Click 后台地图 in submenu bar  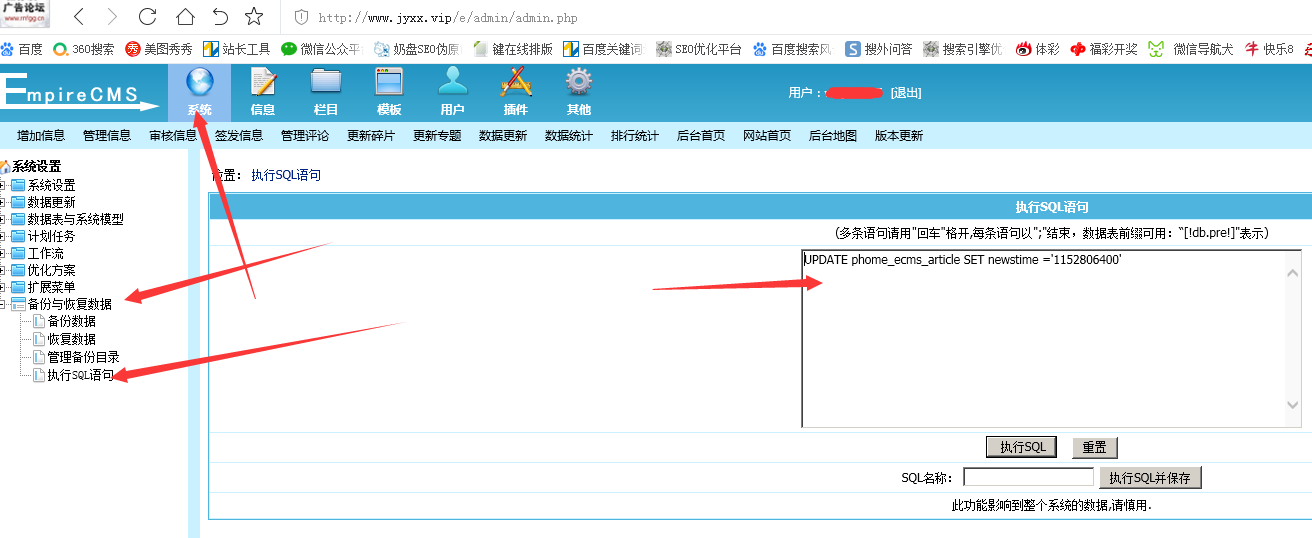click(833, 136)
